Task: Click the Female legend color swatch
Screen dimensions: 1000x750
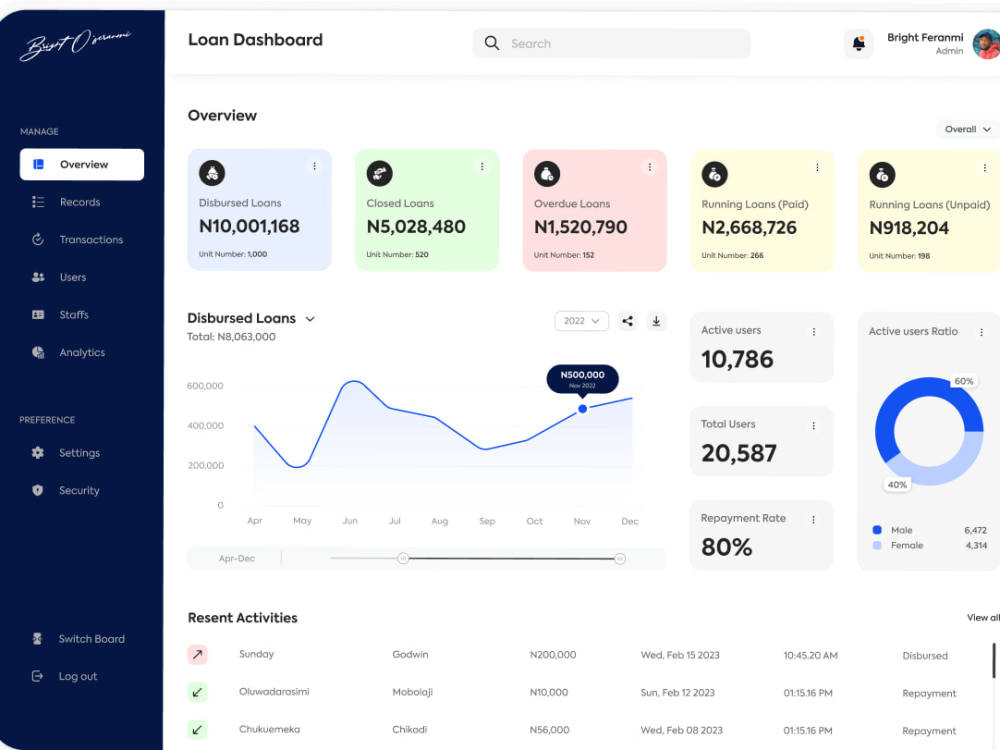Action: [877, 545]
